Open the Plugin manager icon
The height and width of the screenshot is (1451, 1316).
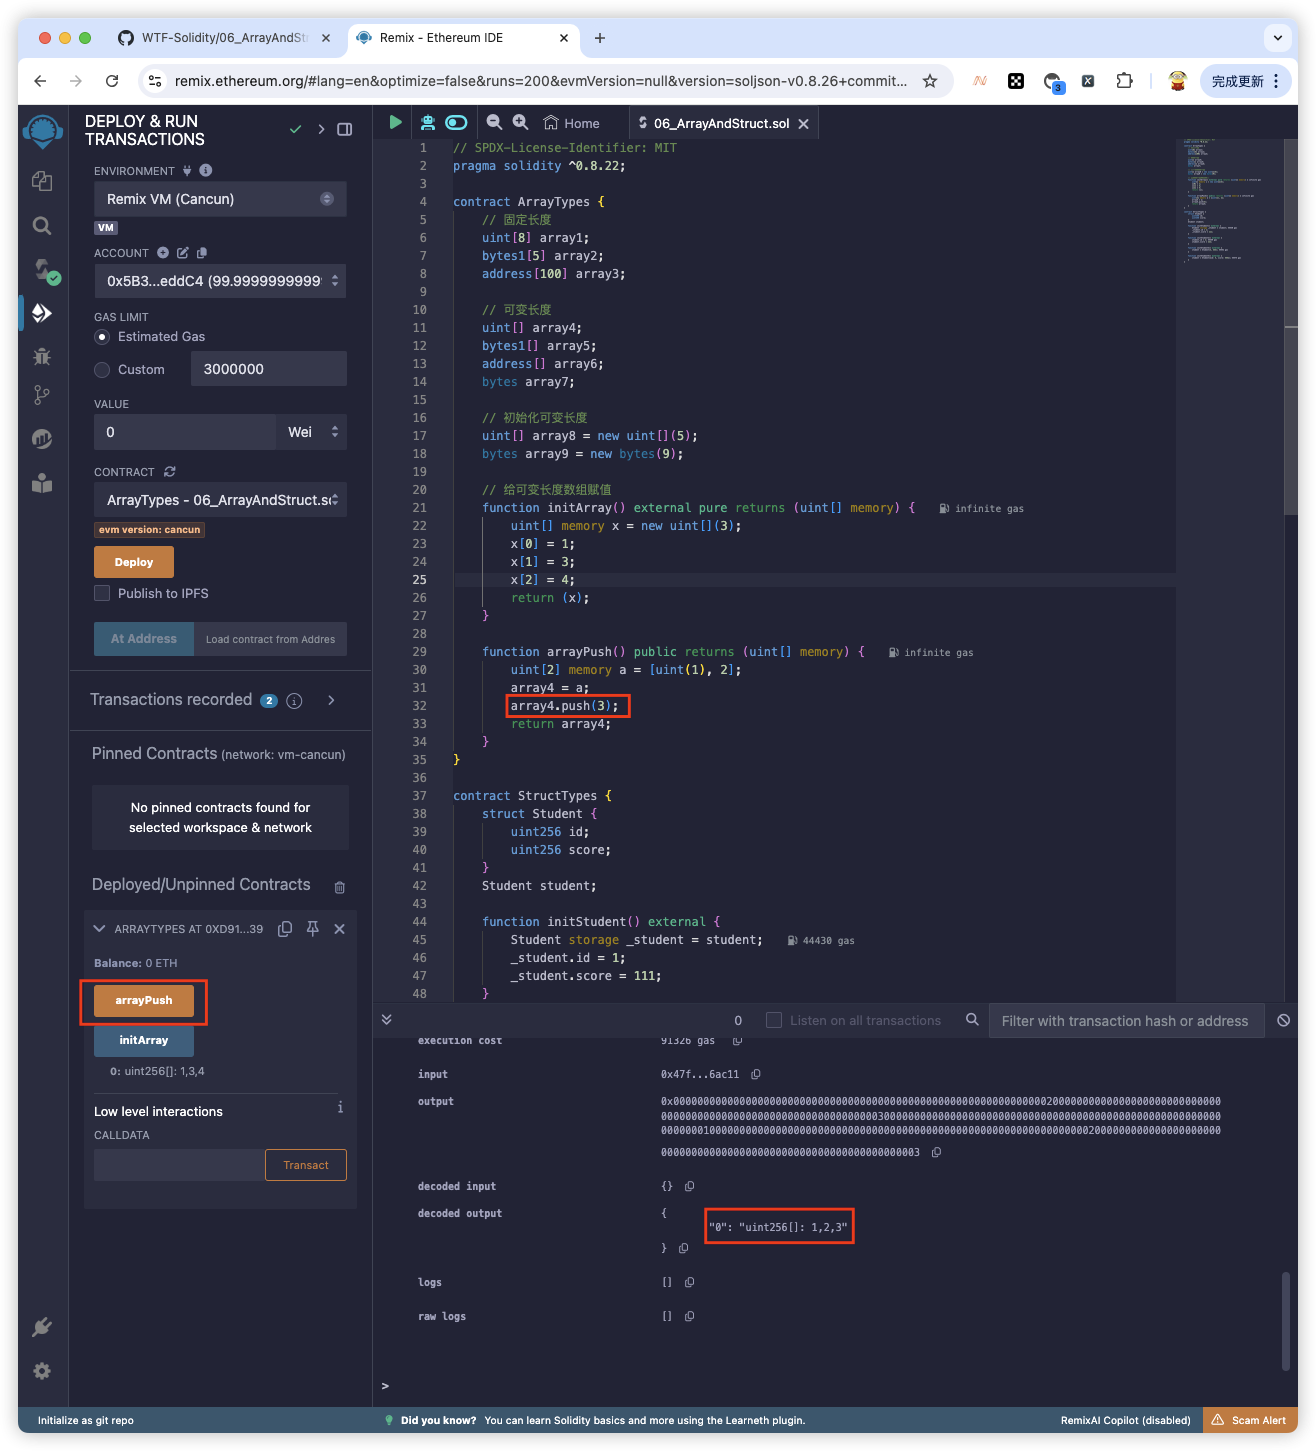[x=42, y=1327]
